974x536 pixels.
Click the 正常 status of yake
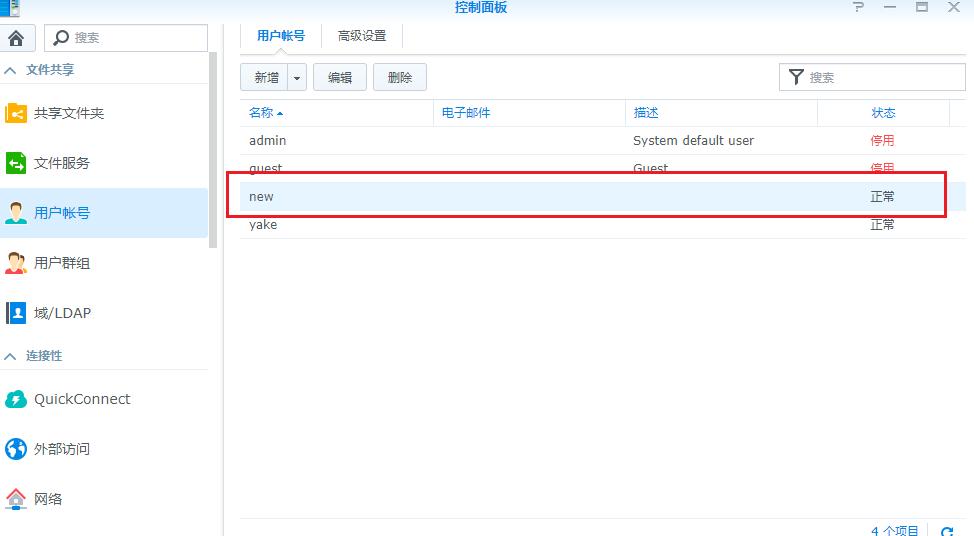point(882,225)
